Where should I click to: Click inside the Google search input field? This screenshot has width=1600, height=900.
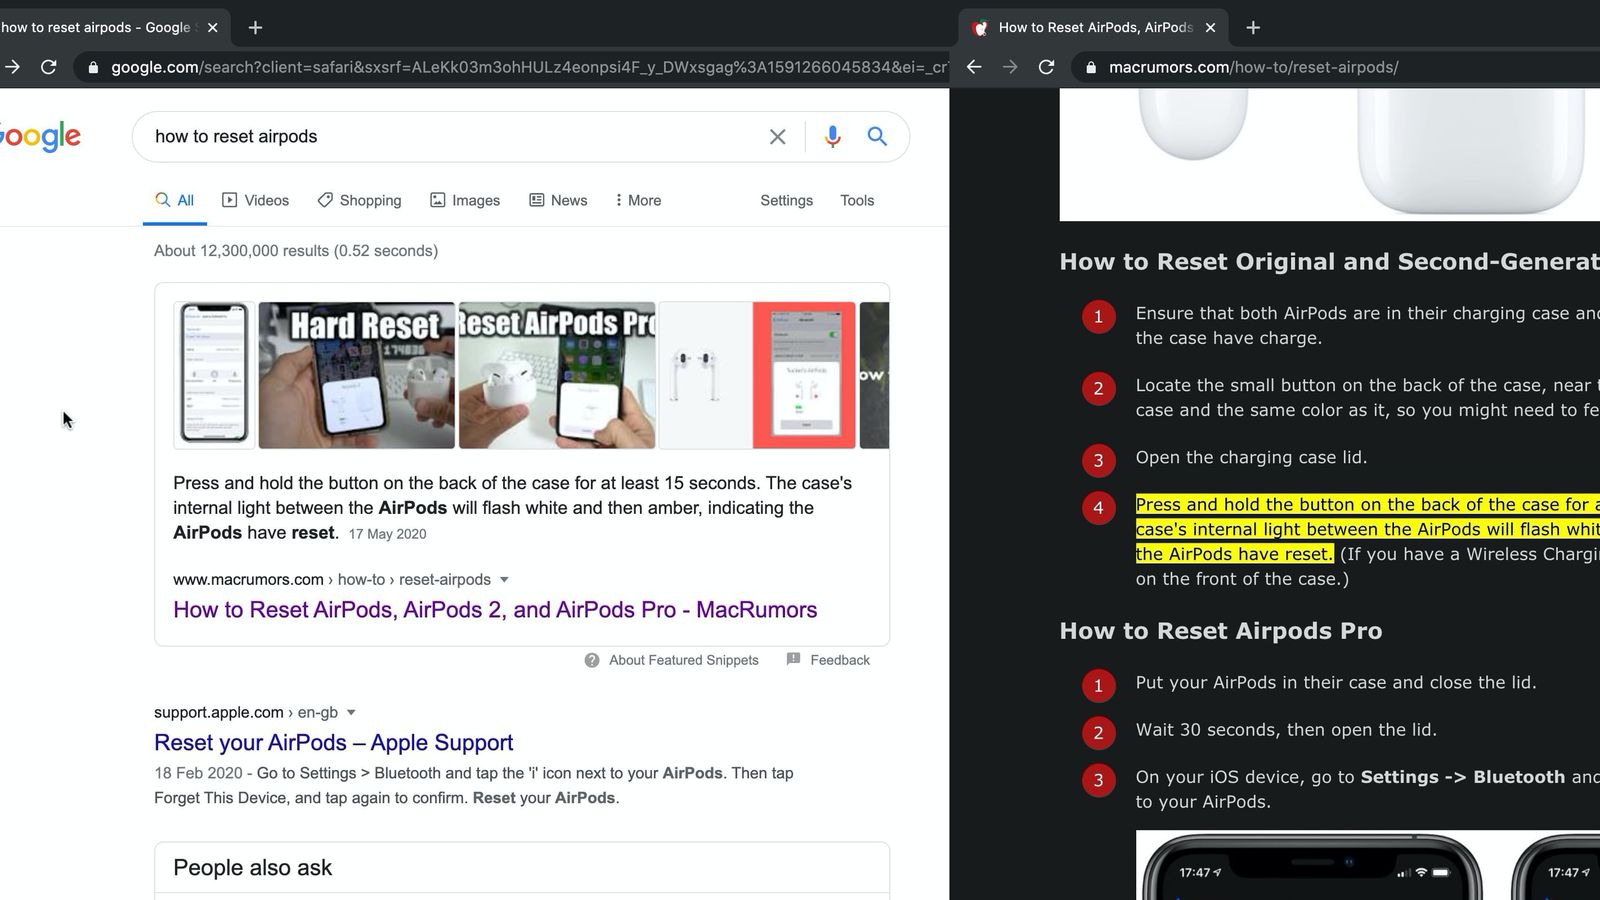450,137
